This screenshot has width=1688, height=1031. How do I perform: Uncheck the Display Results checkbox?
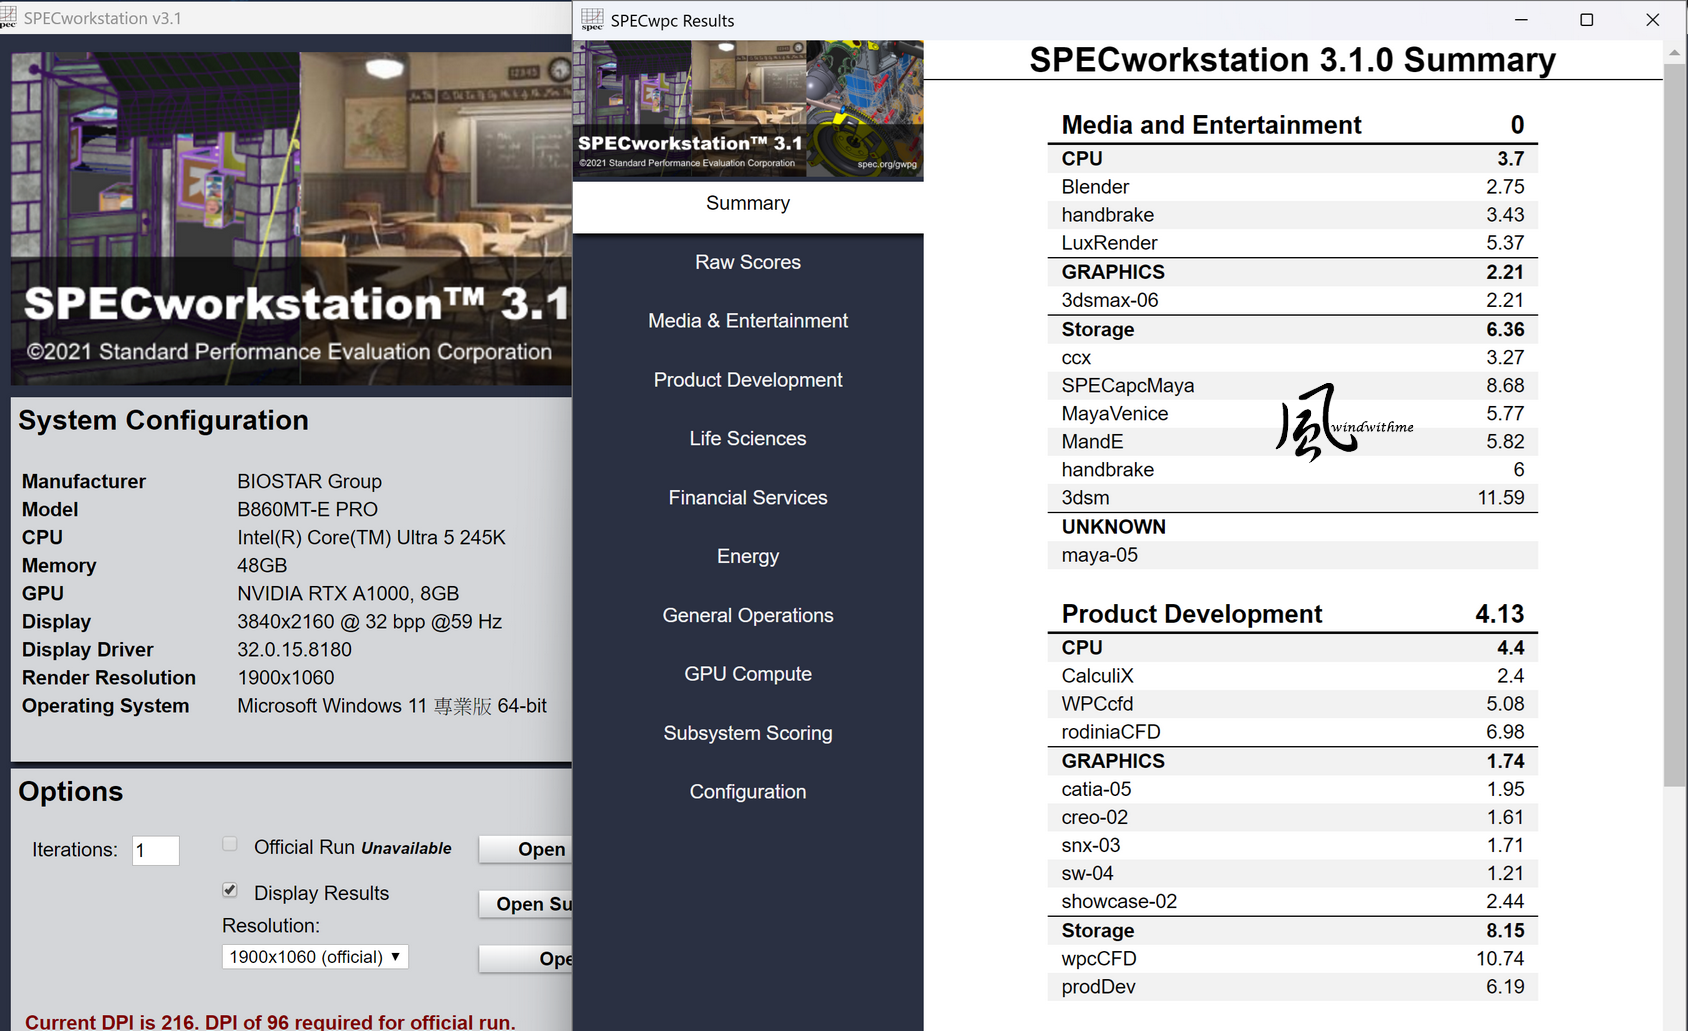(x=230, y=890)
